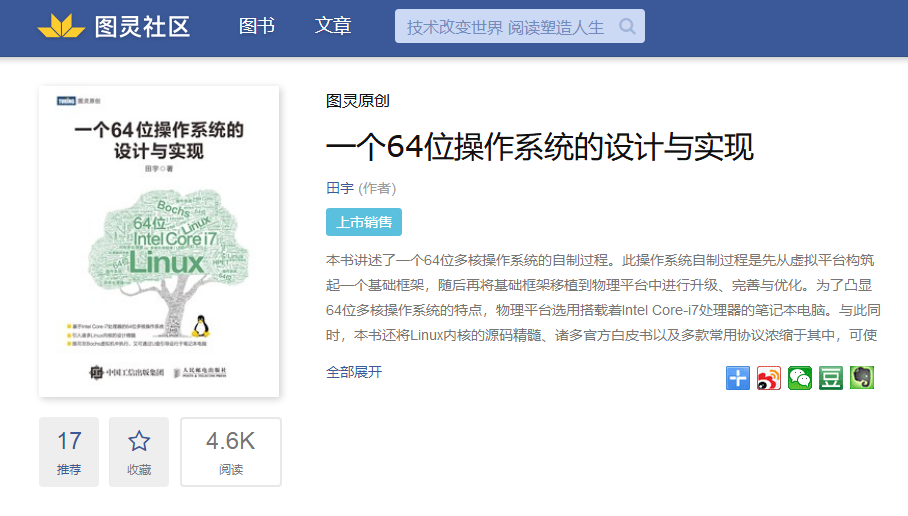908x516 pixels.
Task: Expand description via 全部展开
Action: click(354, 372)
